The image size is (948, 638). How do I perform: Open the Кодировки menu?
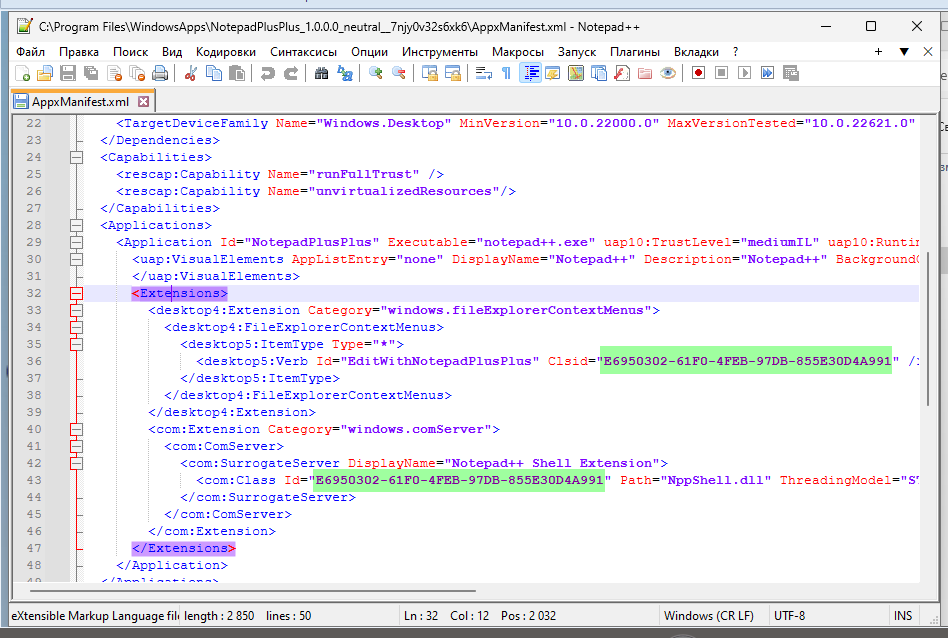[x=226, y=52]
